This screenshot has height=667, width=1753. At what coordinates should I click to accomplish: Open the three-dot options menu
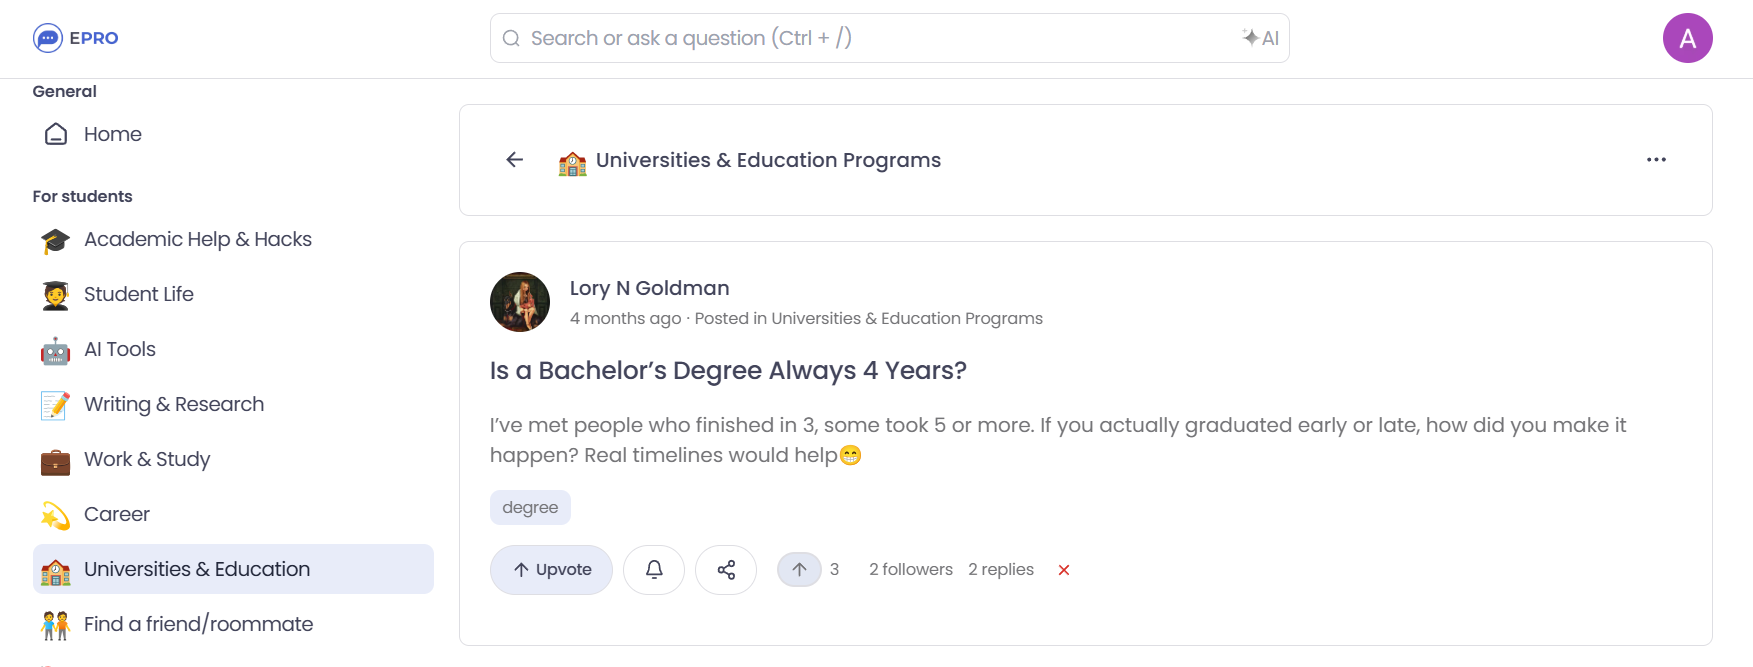1657,159
